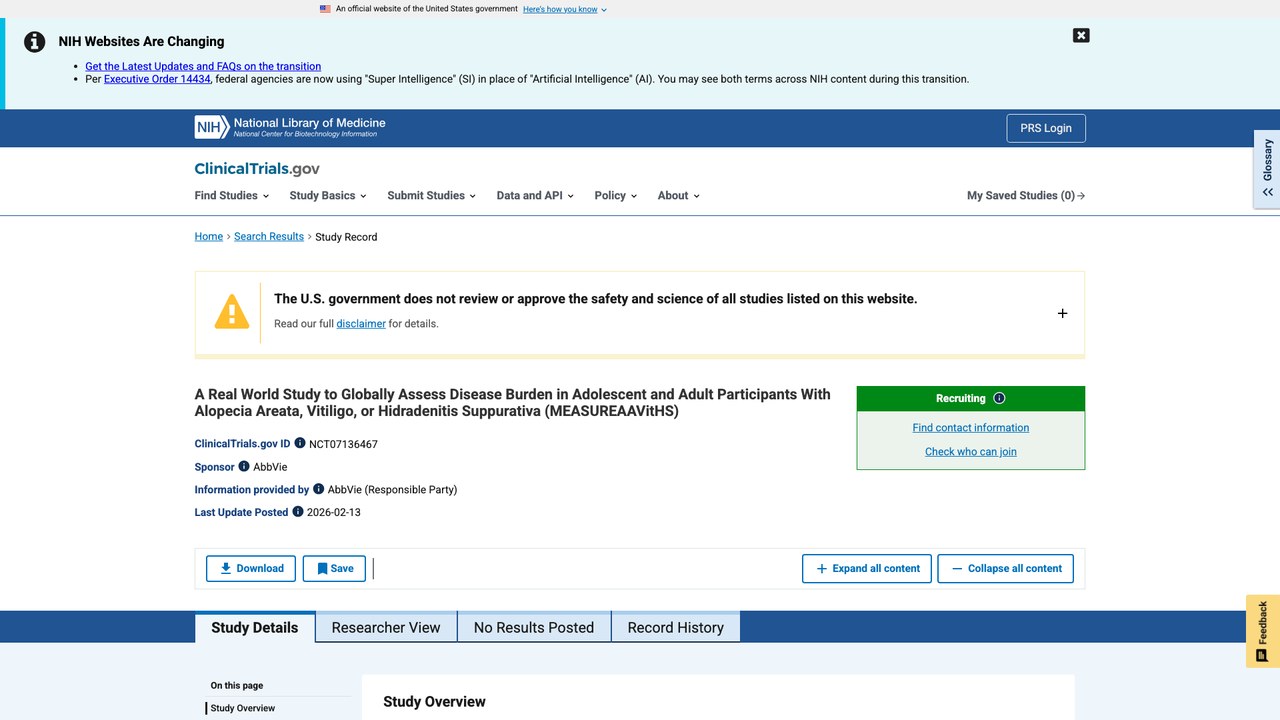Open the Data and API dropdown

pyautogui.click(x=535, y=195)
